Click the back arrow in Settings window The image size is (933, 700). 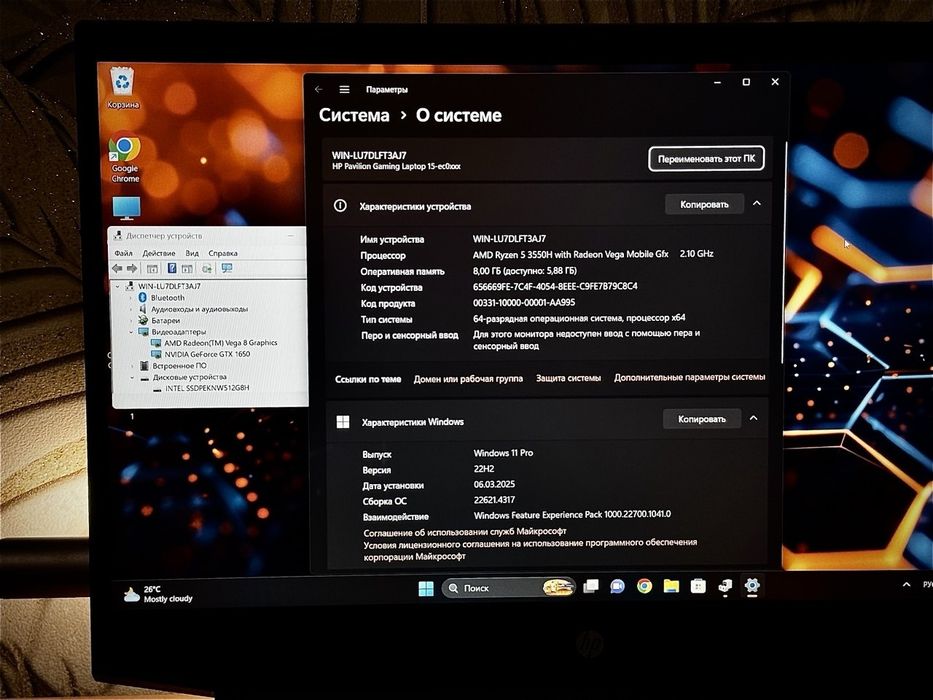point(319,89)
